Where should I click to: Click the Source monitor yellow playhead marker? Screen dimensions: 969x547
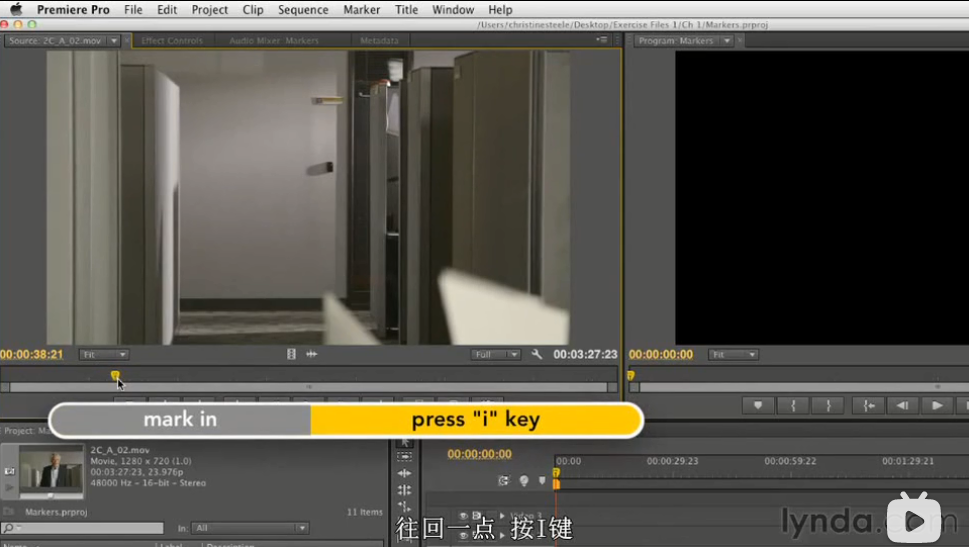click(x=115, y=376)
